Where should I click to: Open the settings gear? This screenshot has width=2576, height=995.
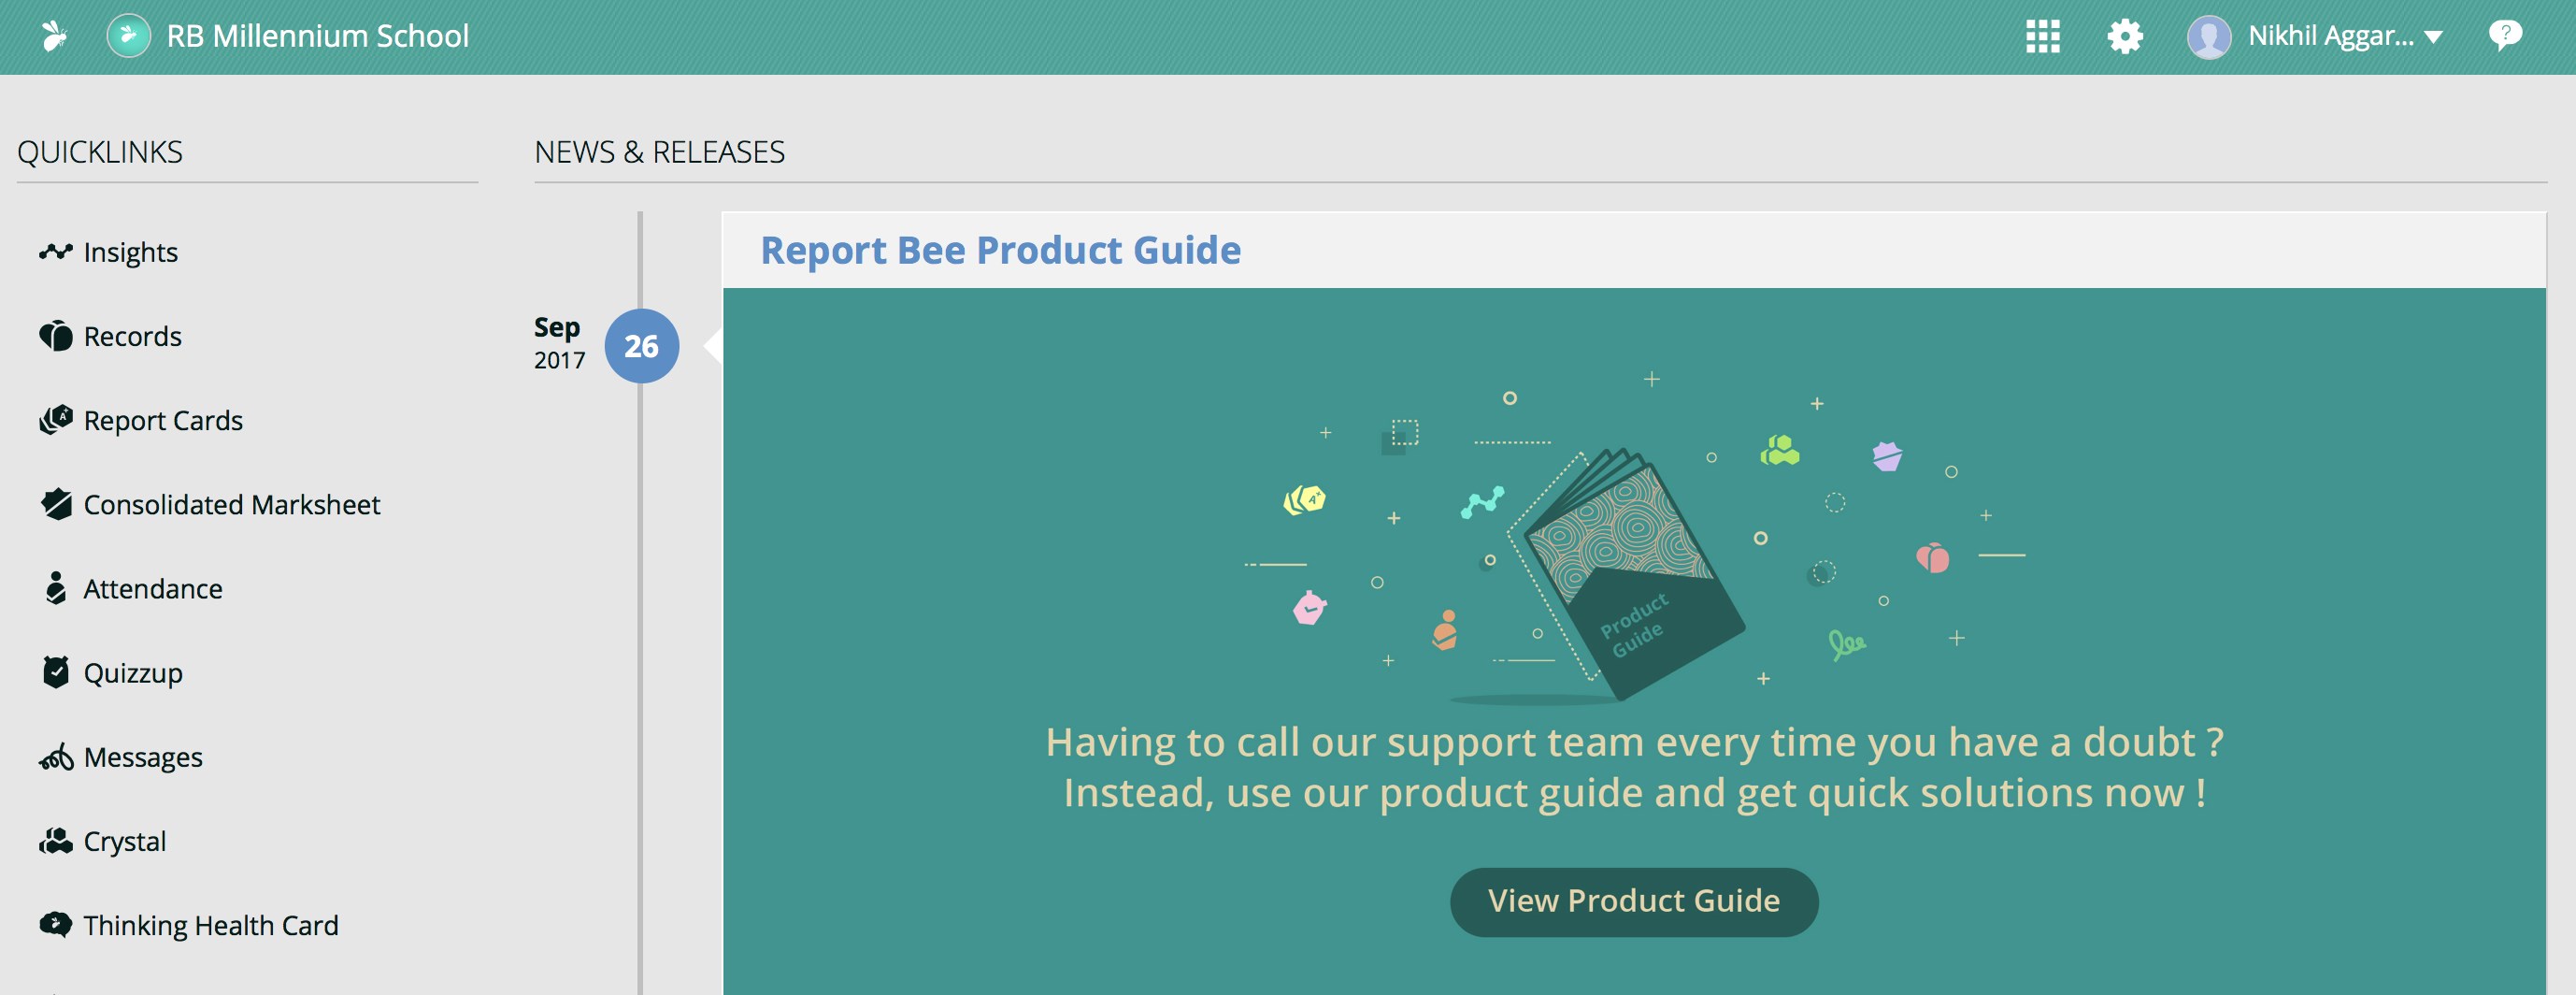pos(2124,36)
